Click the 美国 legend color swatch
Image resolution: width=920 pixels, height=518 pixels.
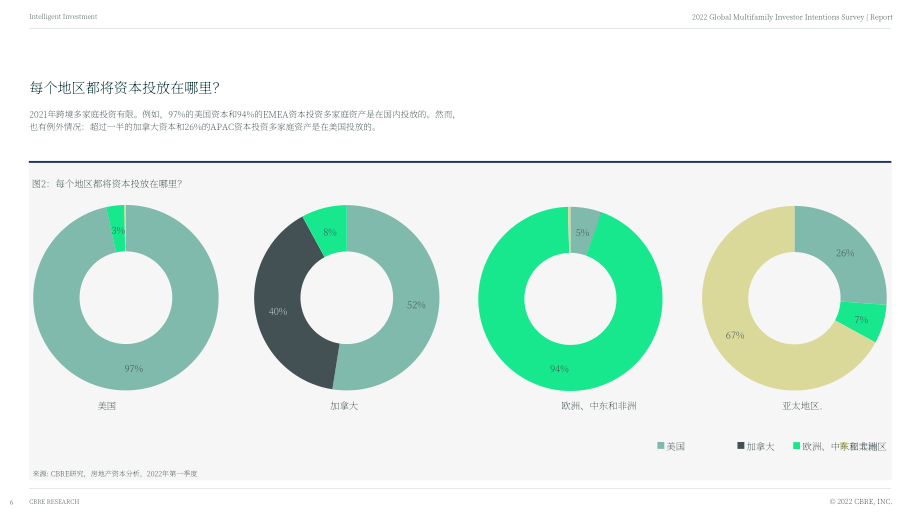(x=661, y=446)
